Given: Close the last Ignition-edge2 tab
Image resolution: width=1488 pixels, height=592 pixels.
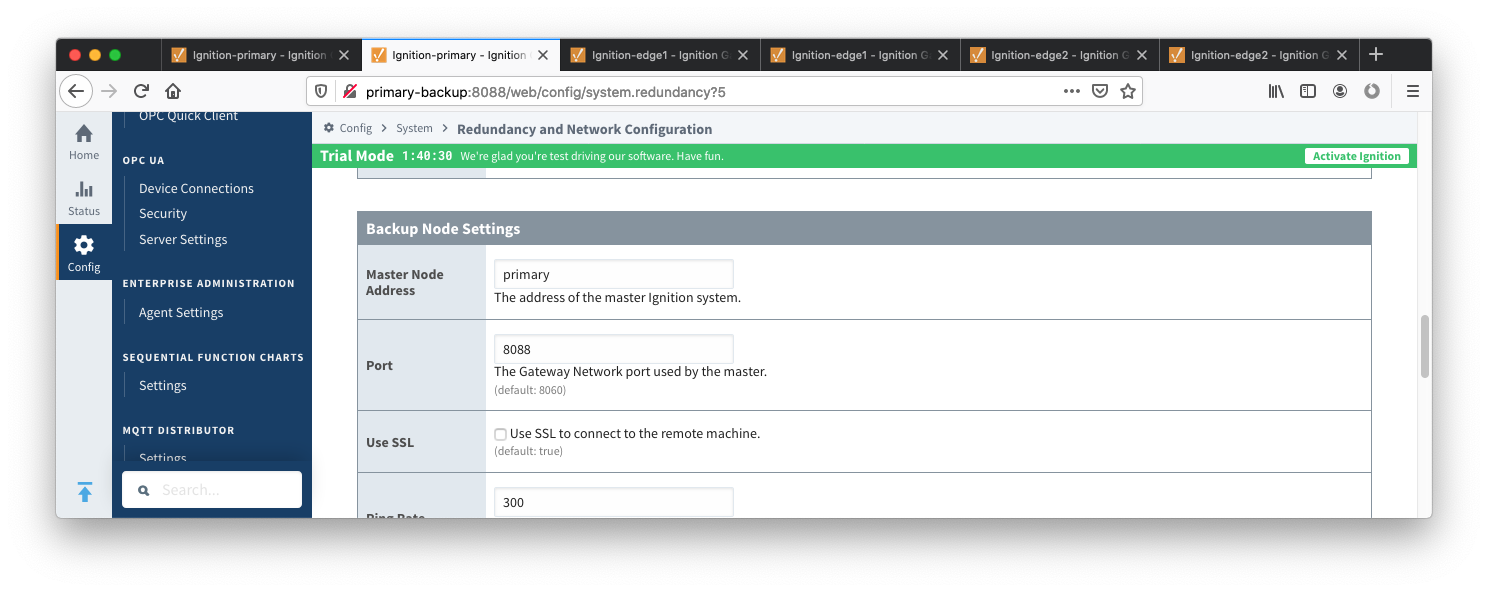Looking at the screenshot, I should pyautogui.click(x=1341, y=55).
